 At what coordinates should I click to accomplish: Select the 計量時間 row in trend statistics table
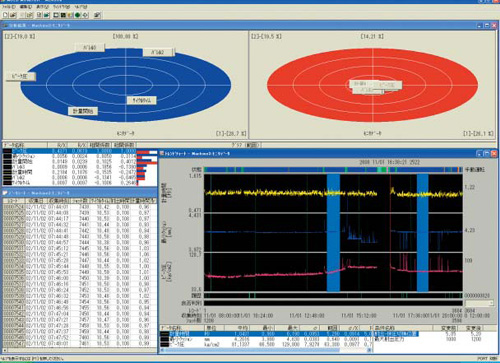coord(266,333)
